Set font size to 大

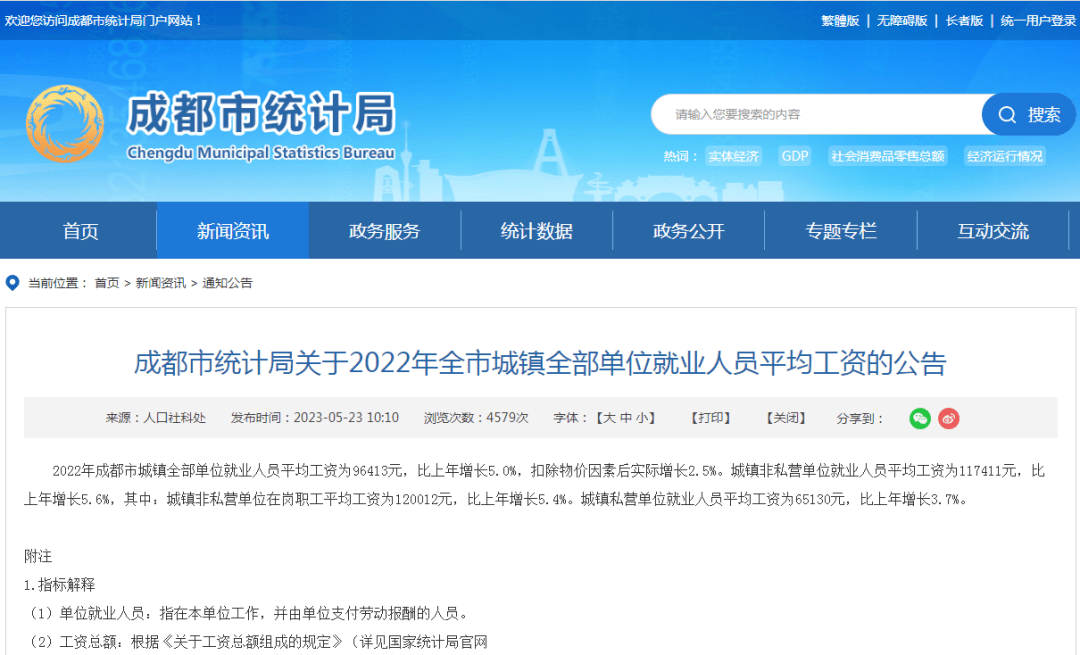pos(610,418)
